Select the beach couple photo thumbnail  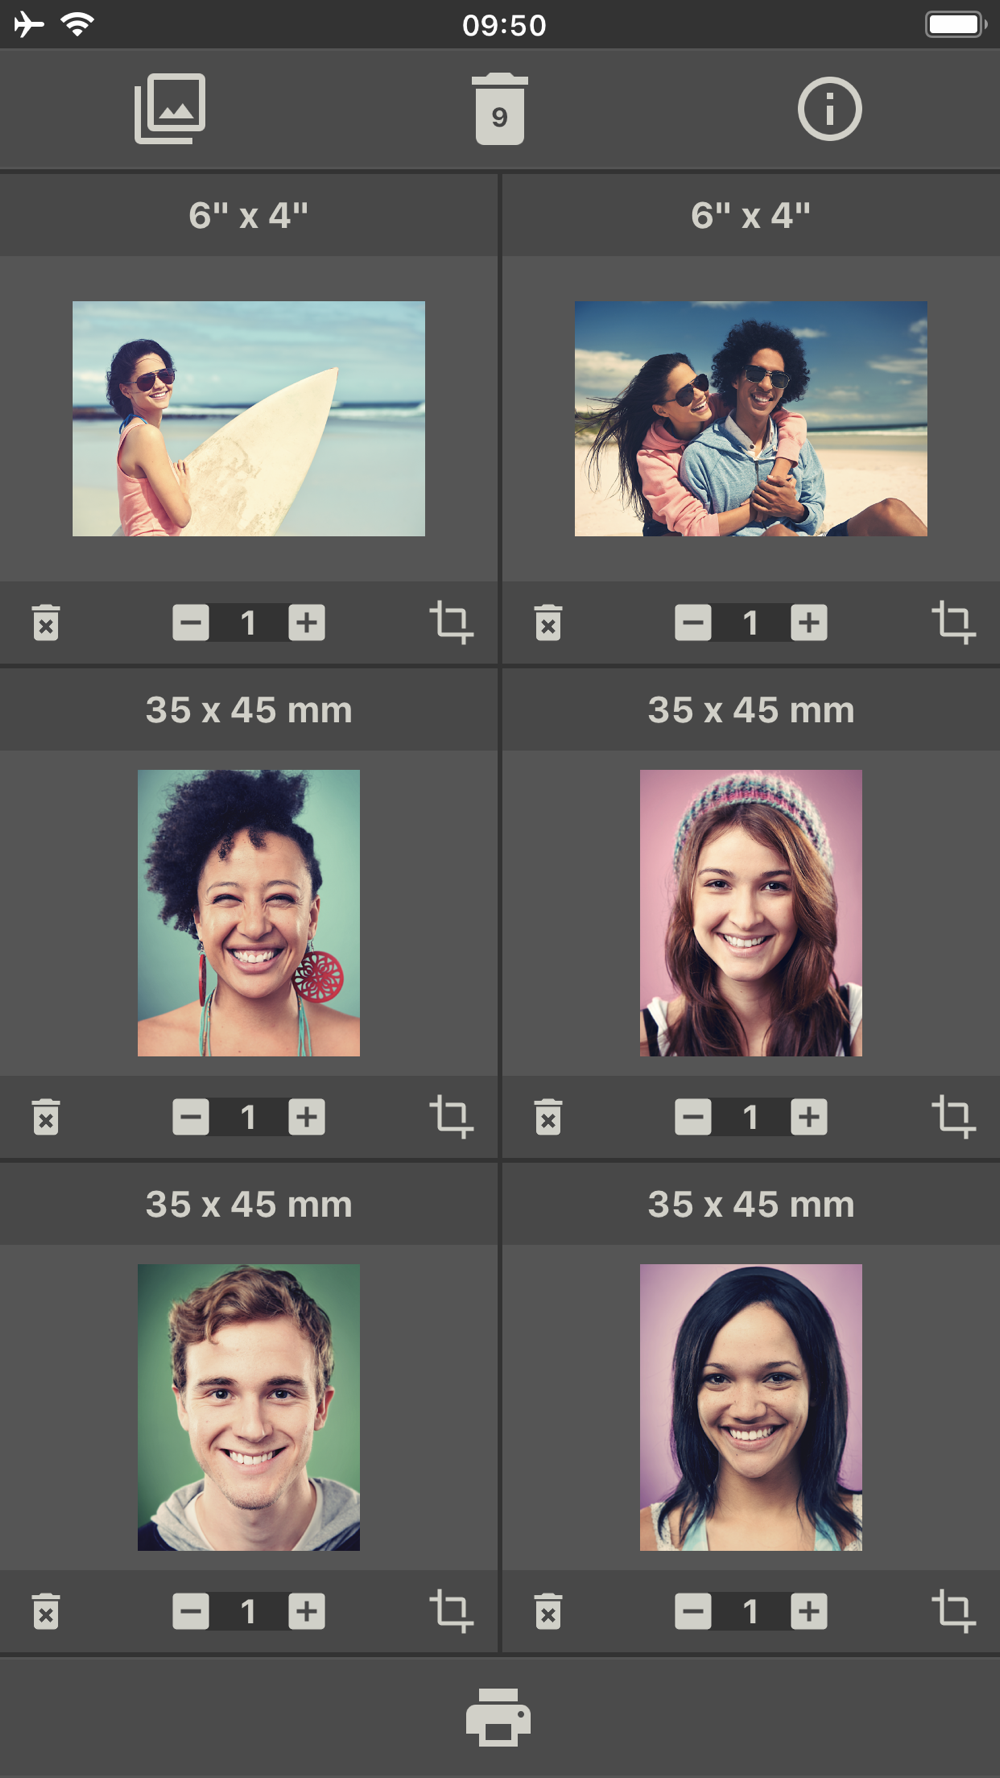751,418
